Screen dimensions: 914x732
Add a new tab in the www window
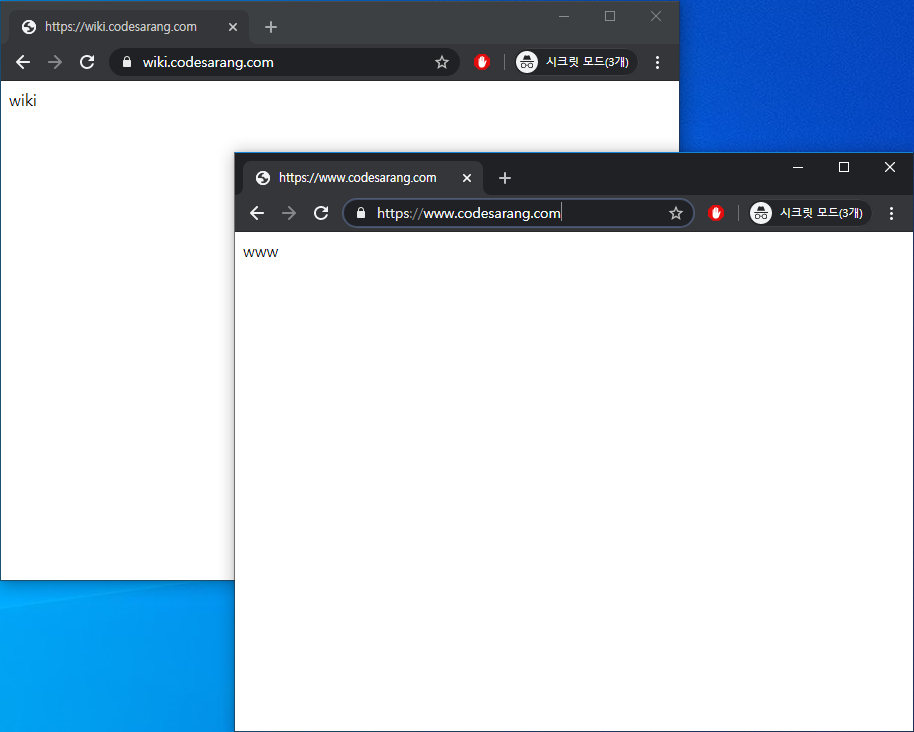(x=505, y=178)
